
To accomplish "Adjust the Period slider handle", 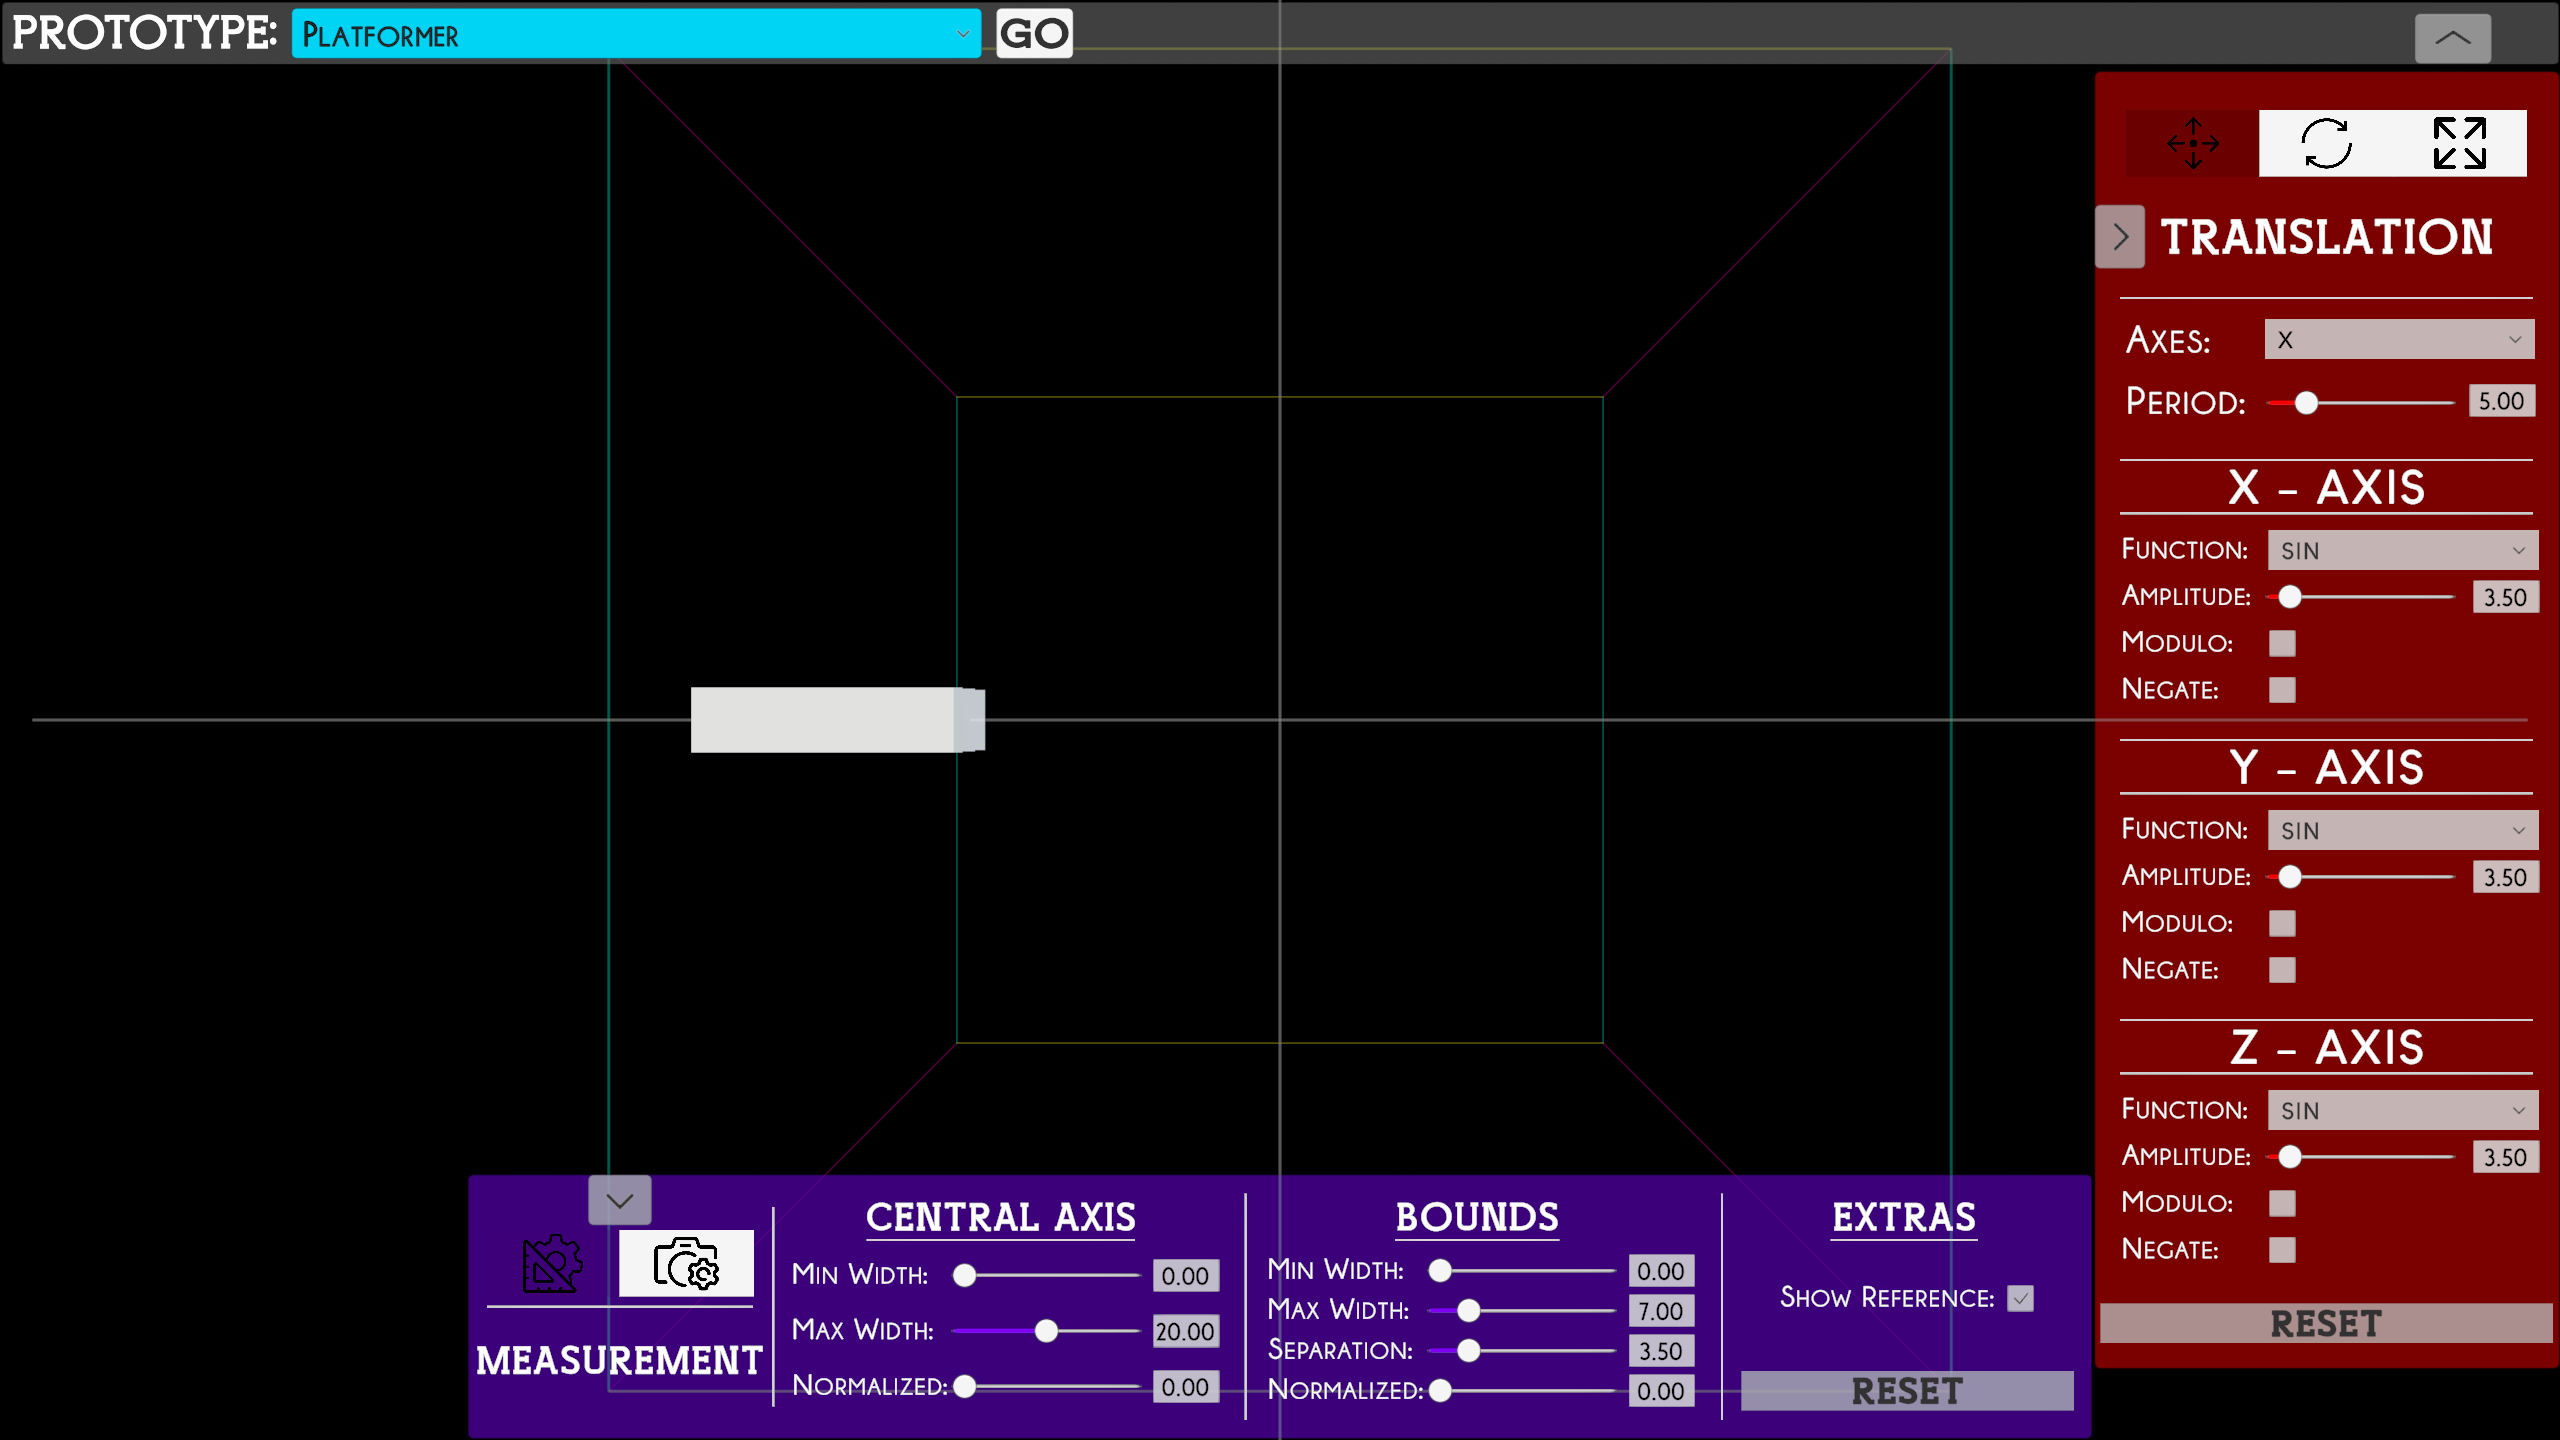I will (x=2306, y=403).
